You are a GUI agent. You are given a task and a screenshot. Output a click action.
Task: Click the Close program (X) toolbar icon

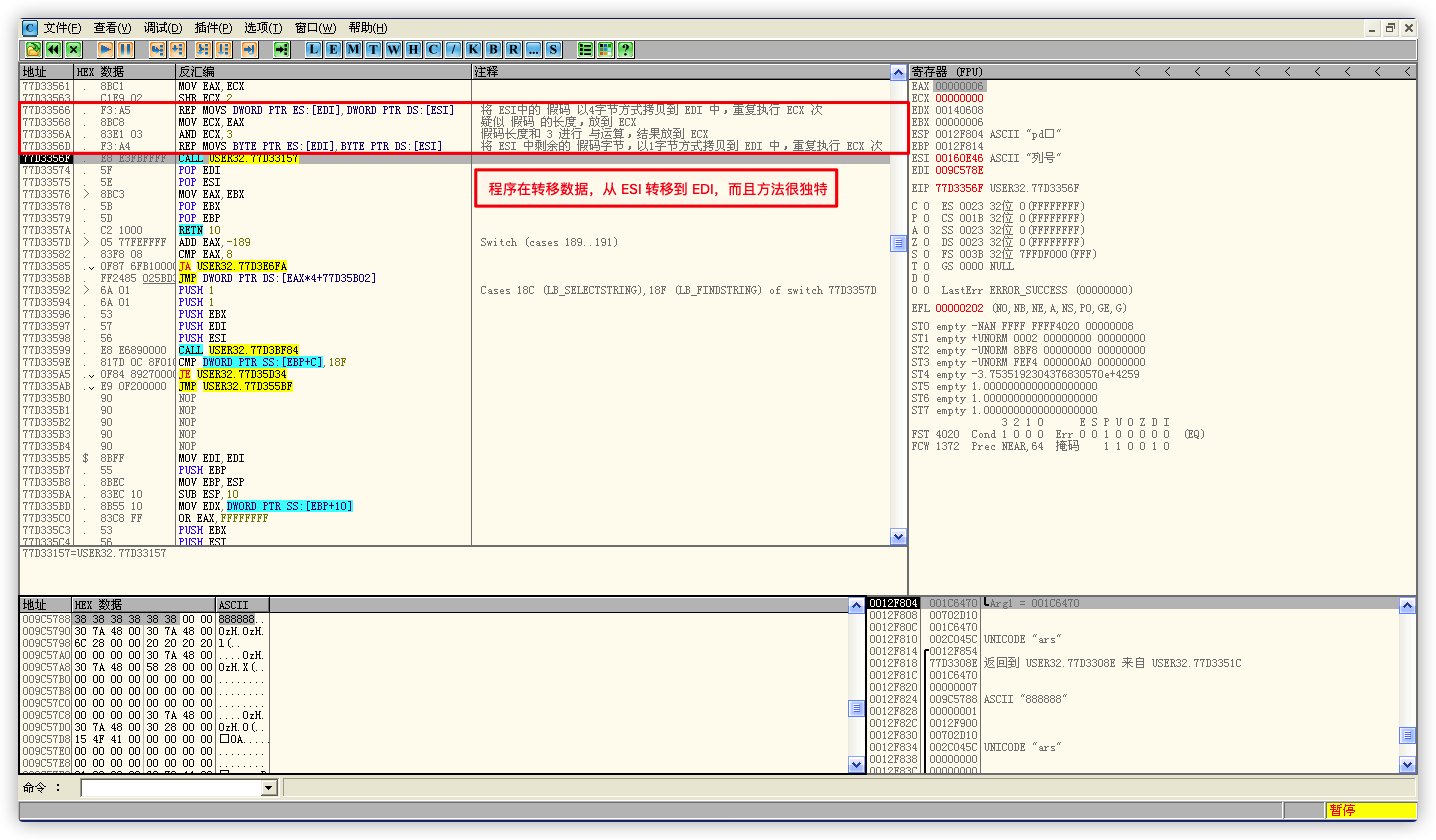tap(73, 49)
